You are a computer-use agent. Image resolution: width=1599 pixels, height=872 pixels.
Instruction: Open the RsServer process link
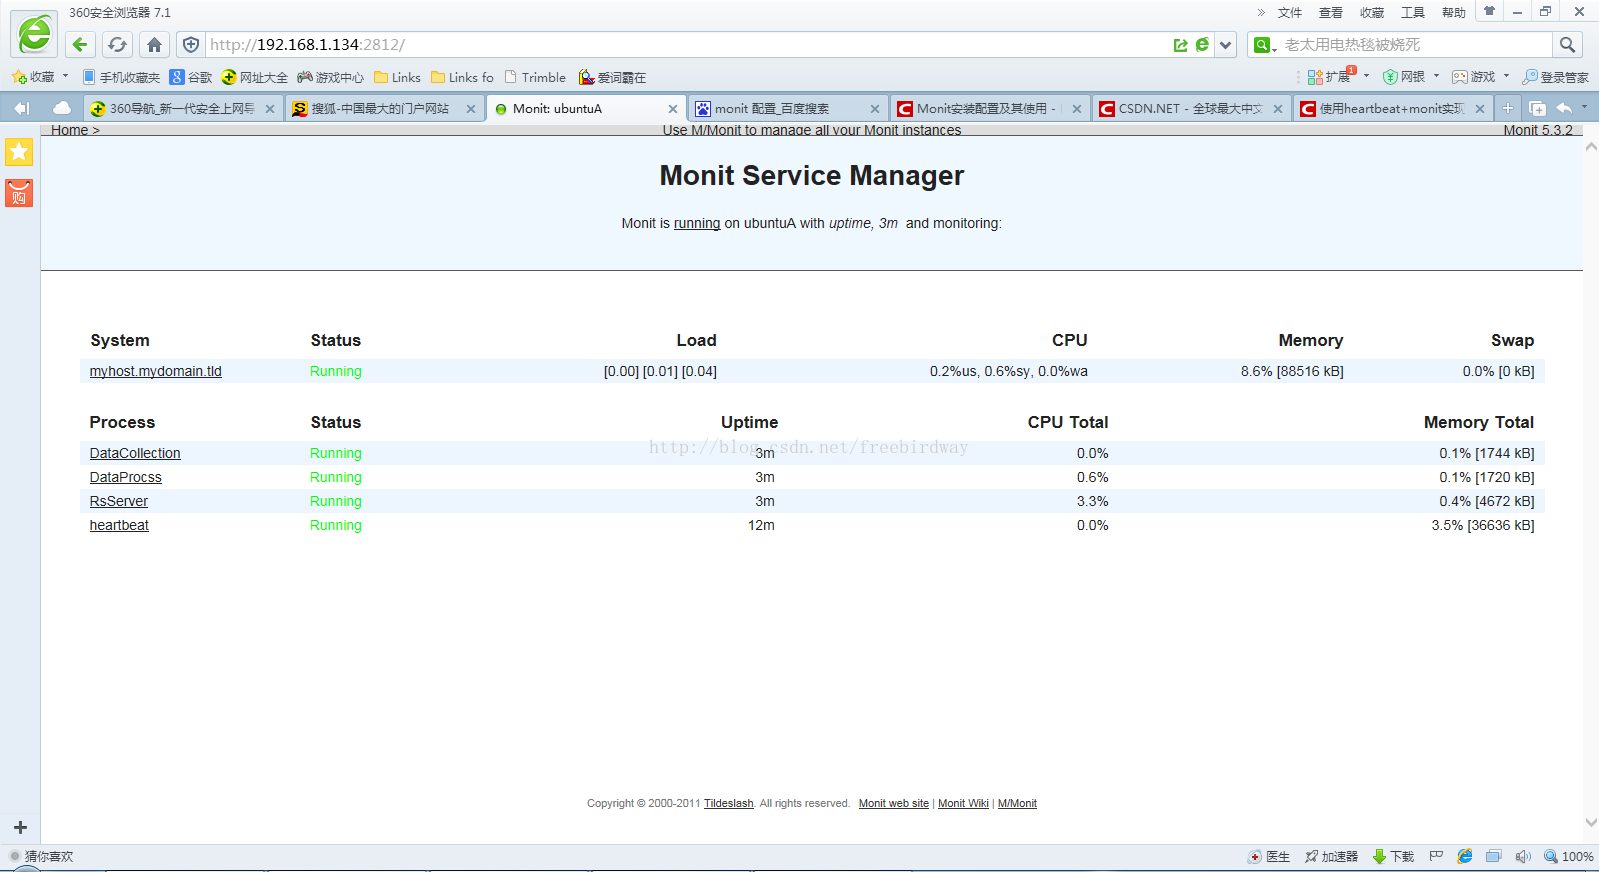[x=119, y=501]
